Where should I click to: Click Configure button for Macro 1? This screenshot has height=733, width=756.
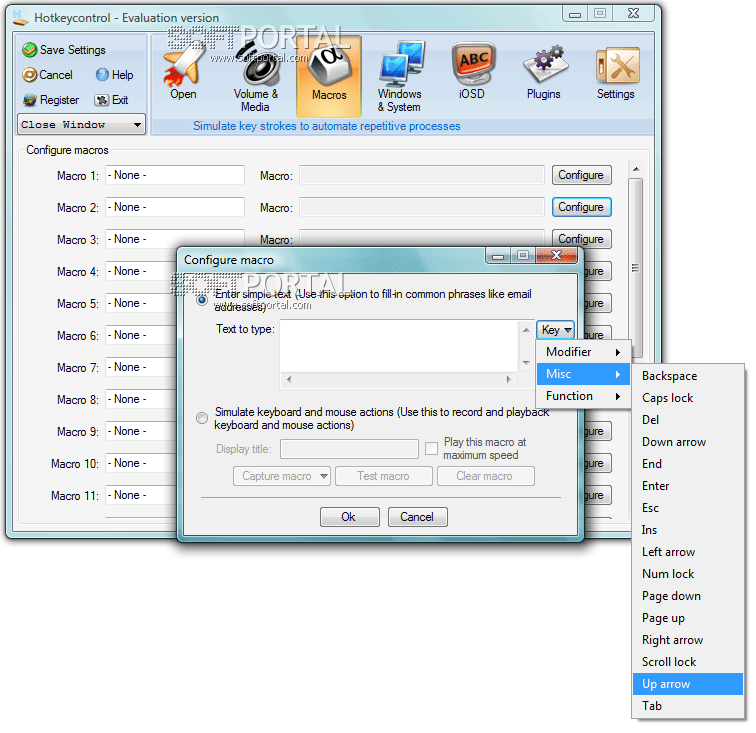(581, 176)
